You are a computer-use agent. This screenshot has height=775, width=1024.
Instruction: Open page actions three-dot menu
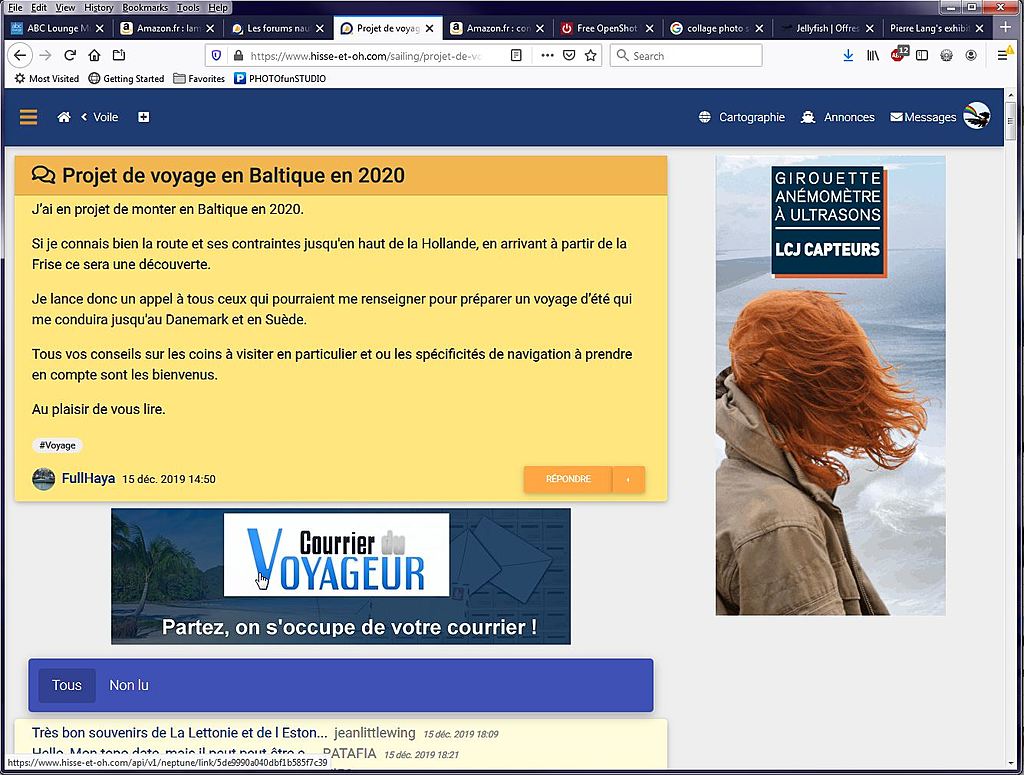pos(547,55)
